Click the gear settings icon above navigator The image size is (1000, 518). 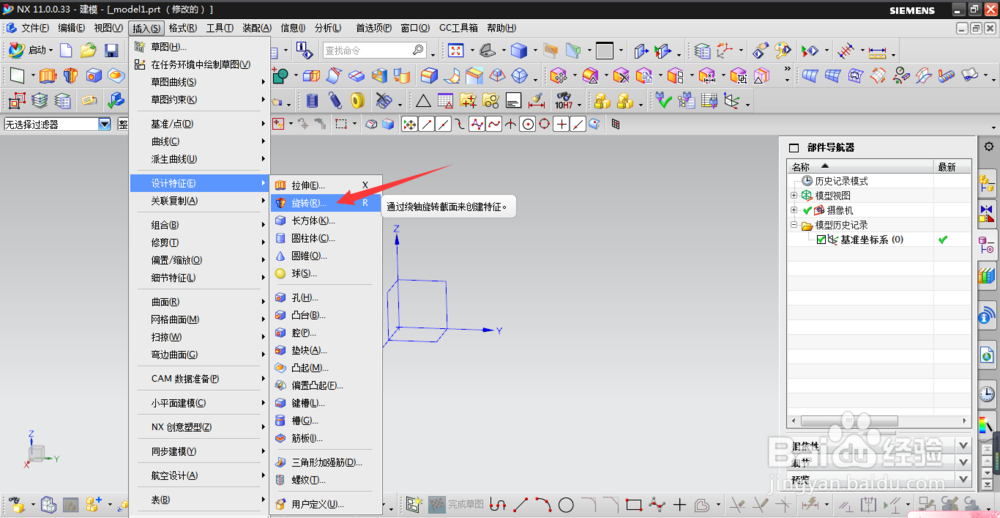[x=989, y=146]
